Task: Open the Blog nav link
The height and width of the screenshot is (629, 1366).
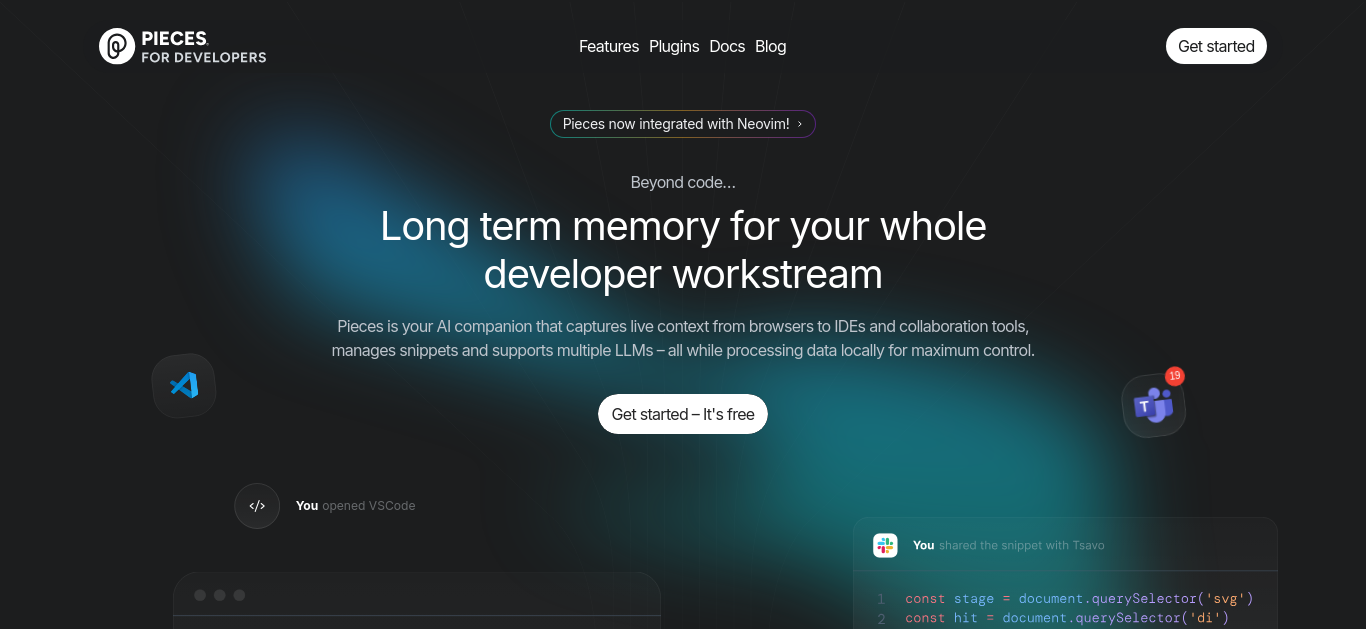Action: [771, 46]
